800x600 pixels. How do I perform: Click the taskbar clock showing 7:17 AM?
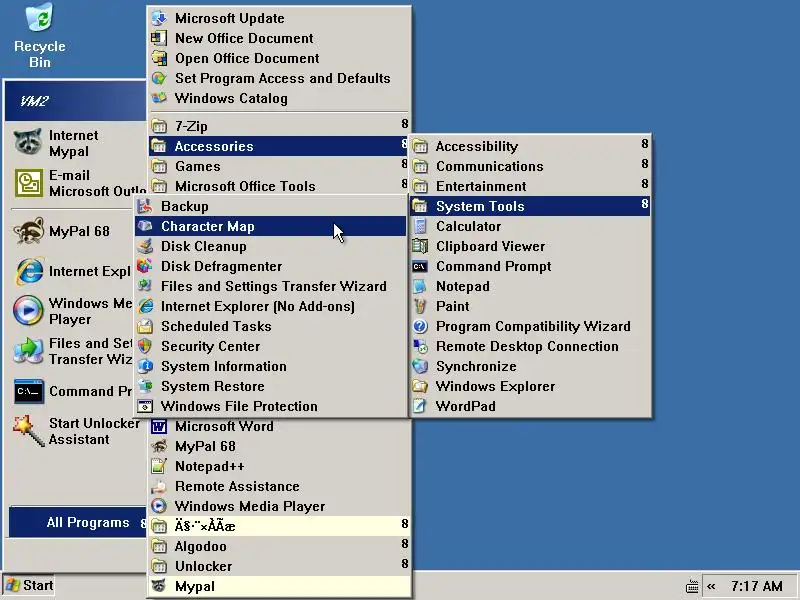coord(757,586)
